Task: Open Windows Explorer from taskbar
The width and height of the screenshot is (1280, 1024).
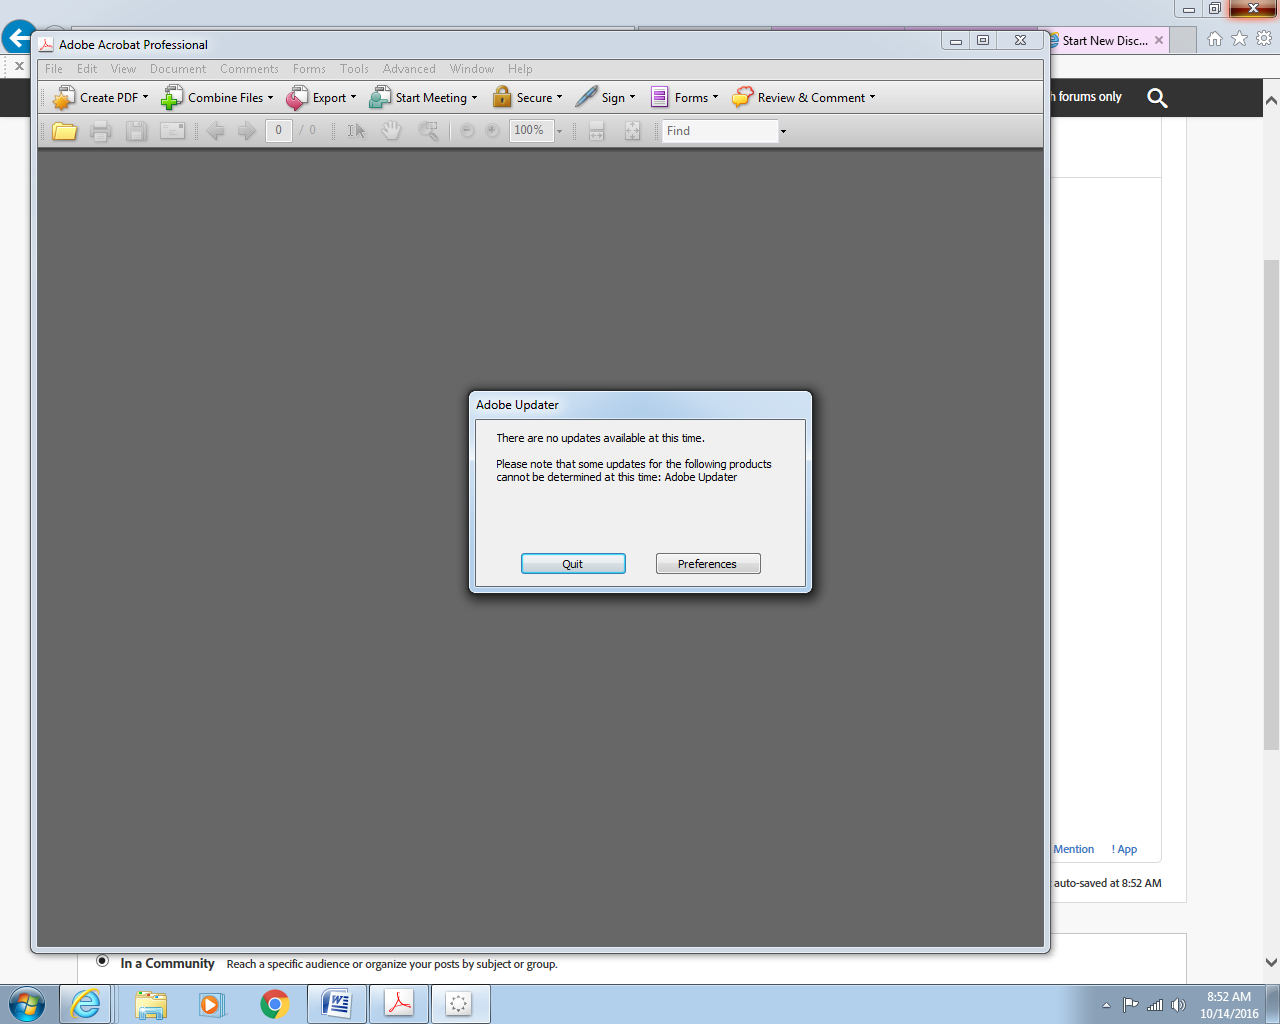Action: click(x=150, y=1004)
